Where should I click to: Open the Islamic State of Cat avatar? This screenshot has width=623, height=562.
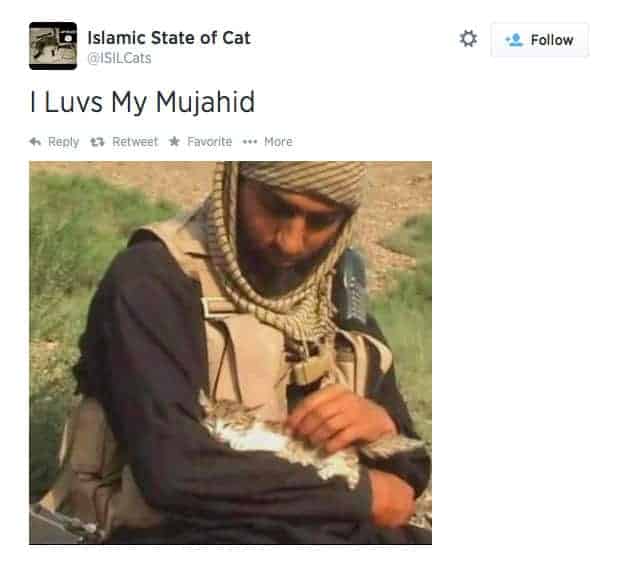(x=53, y=46)
